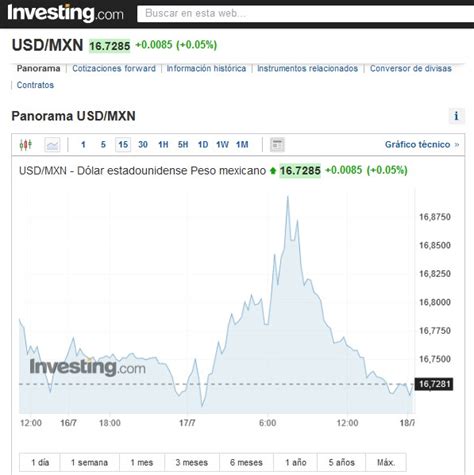Click the Dólar estadounidense Peso mexicano chart title
The image size is (474, 475).
point(142,171)
